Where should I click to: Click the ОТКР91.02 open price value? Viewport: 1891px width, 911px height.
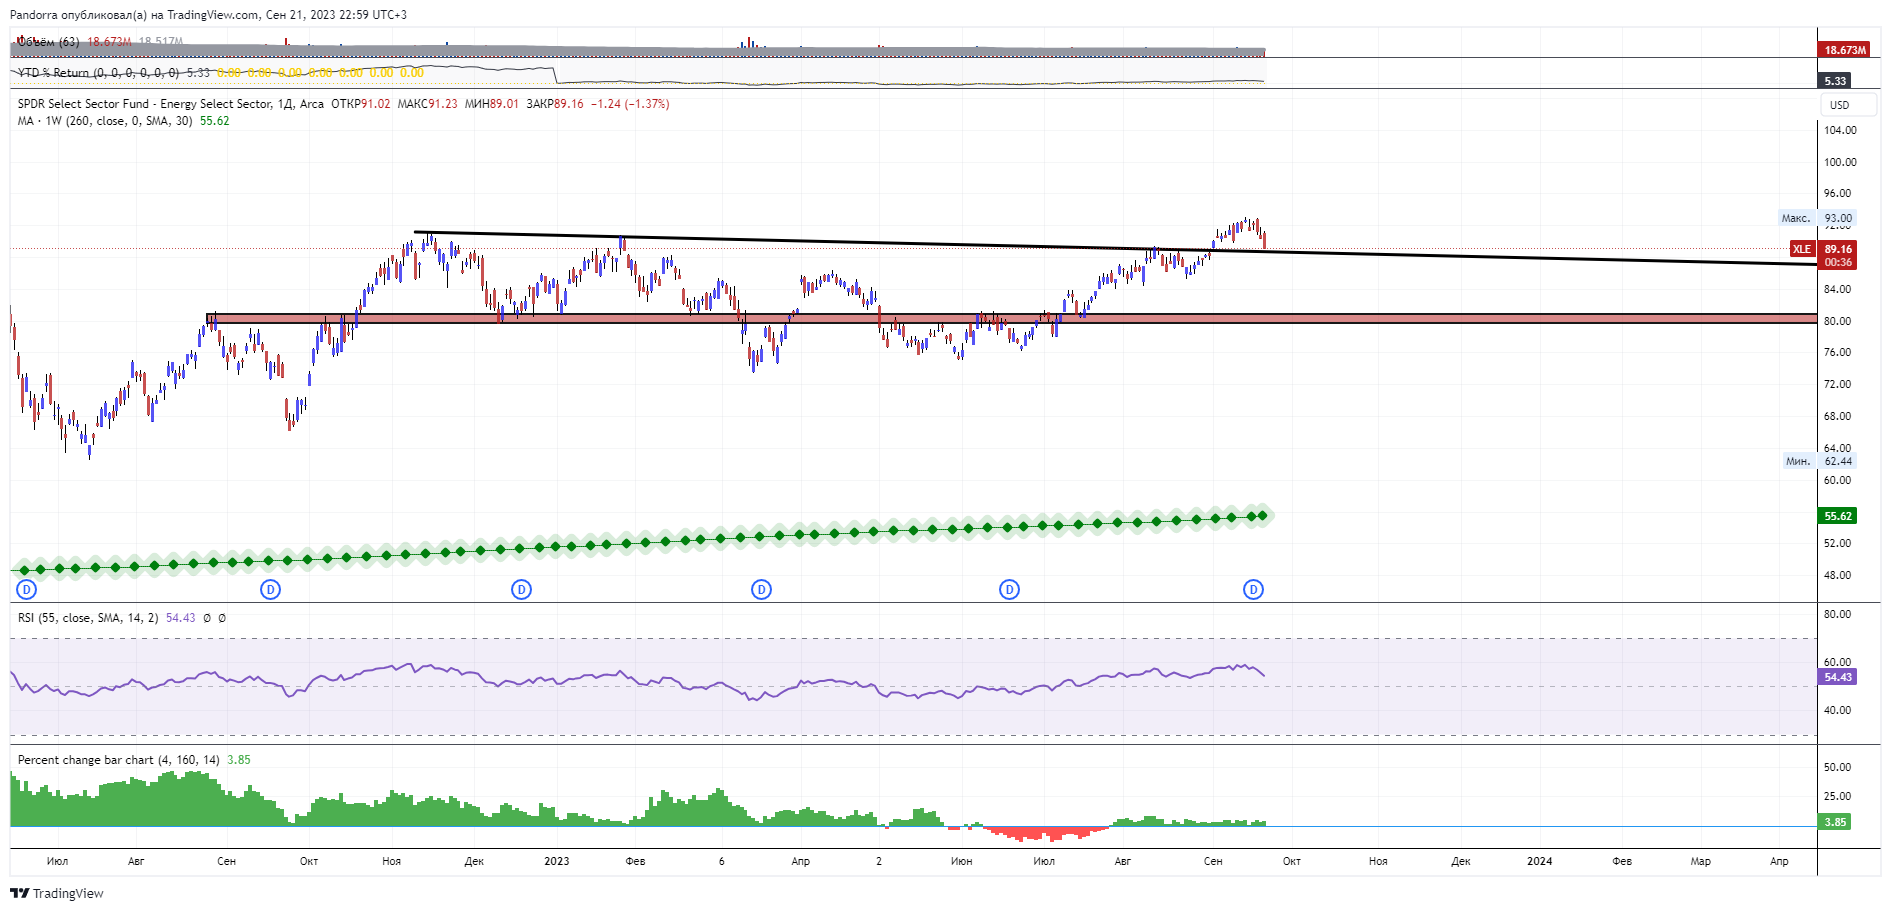point(361,104)
